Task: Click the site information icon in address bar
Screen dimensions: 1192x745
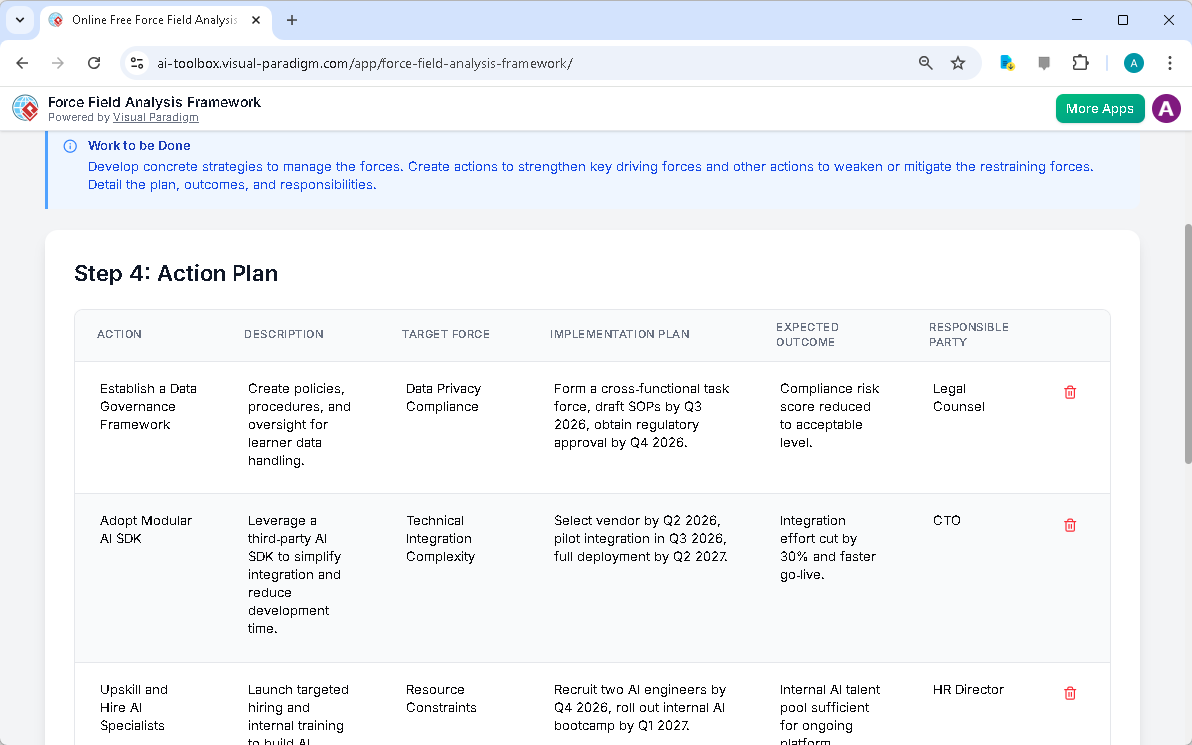Action: coord(136,62)
